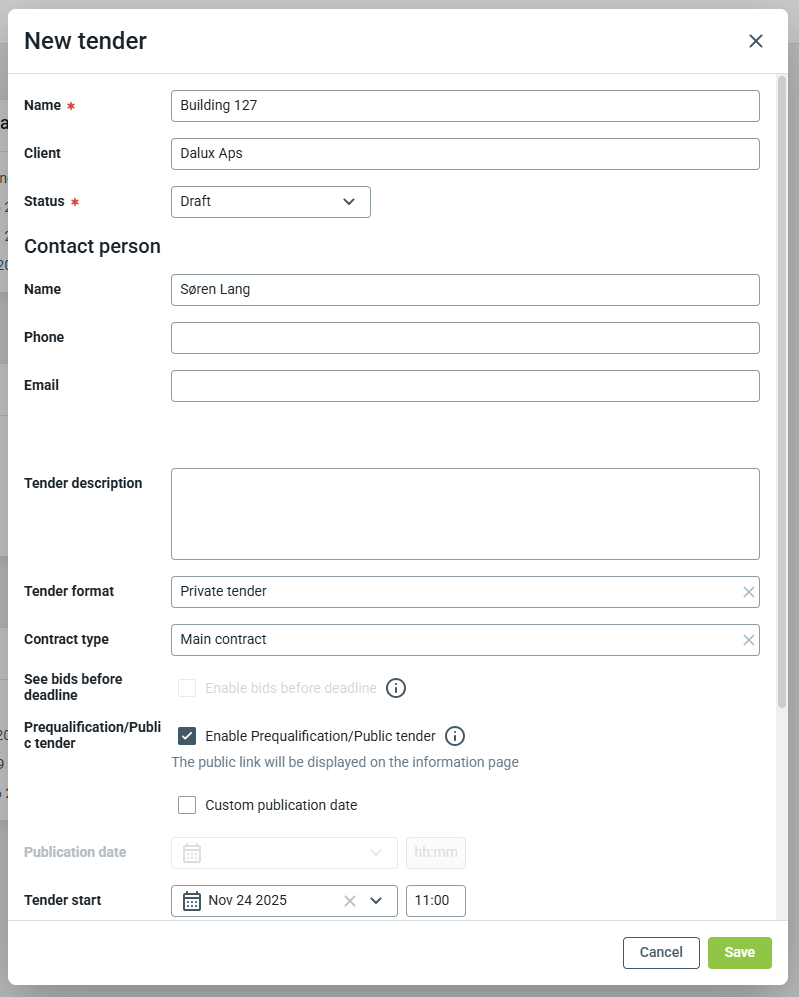Click the dialog's vertical scrollbar
Viewport: 799px width, 997px height.
pos(781,390)
